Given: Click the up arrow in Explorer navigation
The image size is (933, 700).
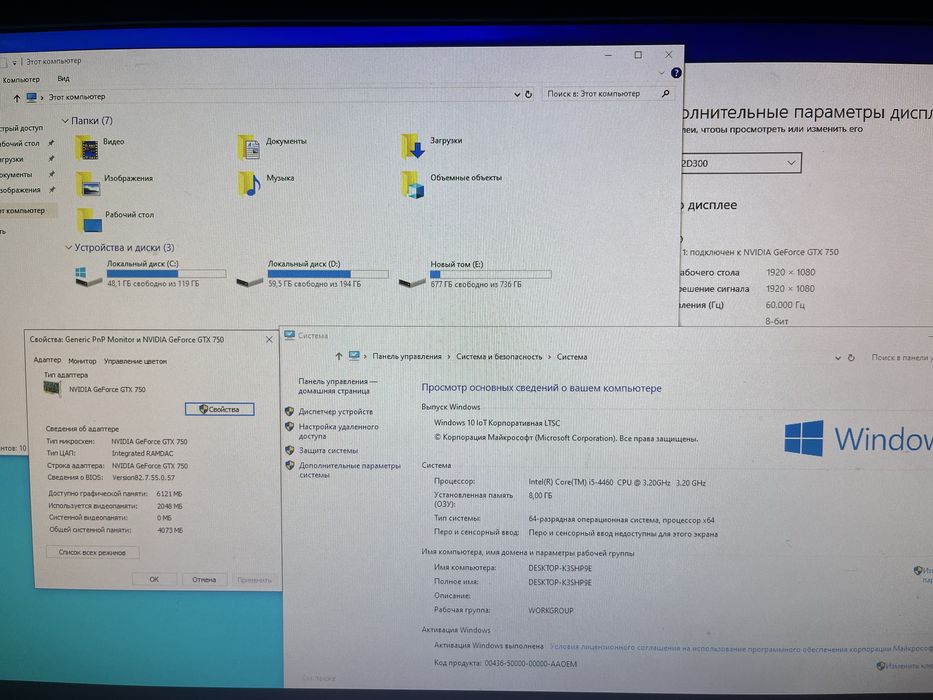Looking at the screenshot, I should pos(17,98).
